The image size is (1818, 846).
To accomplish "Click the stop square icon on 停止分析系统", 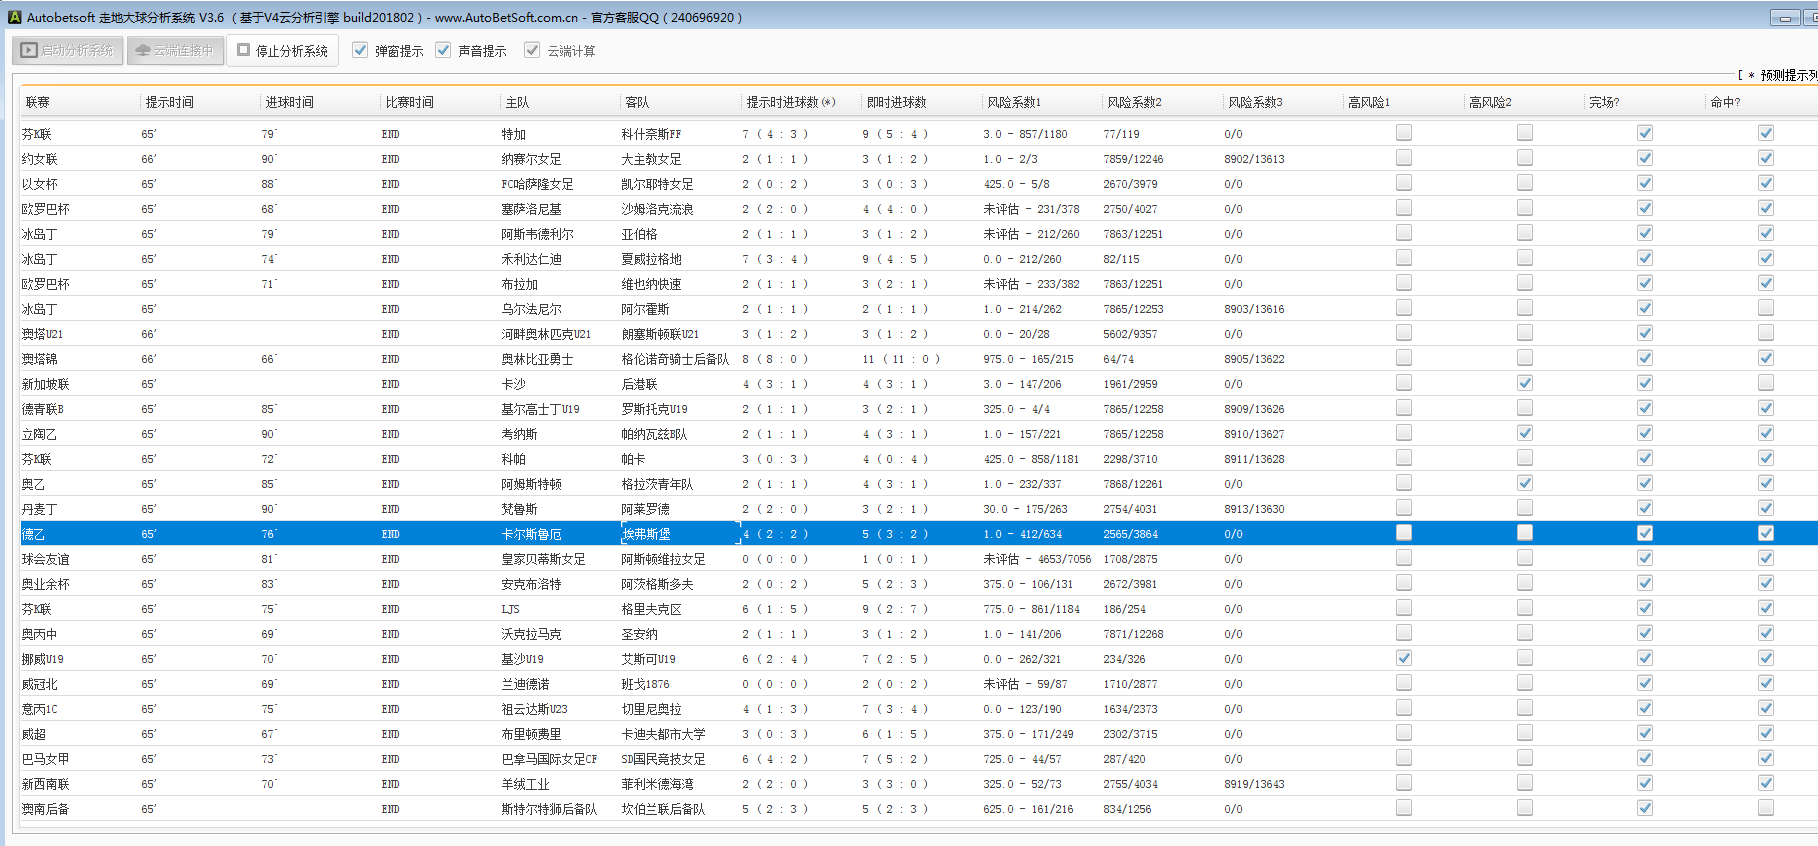I will point(243,50).
